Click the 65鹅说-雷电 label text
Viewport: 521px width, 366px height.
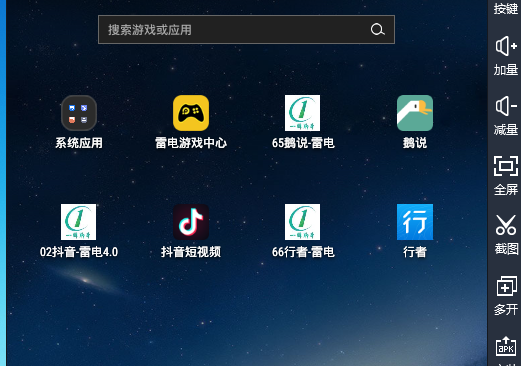pos(303,143)
